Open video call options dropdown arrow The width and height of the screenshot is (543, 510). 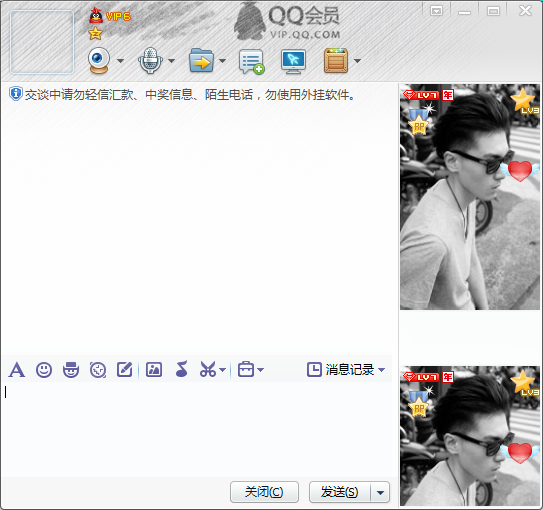tap(120, 61)
